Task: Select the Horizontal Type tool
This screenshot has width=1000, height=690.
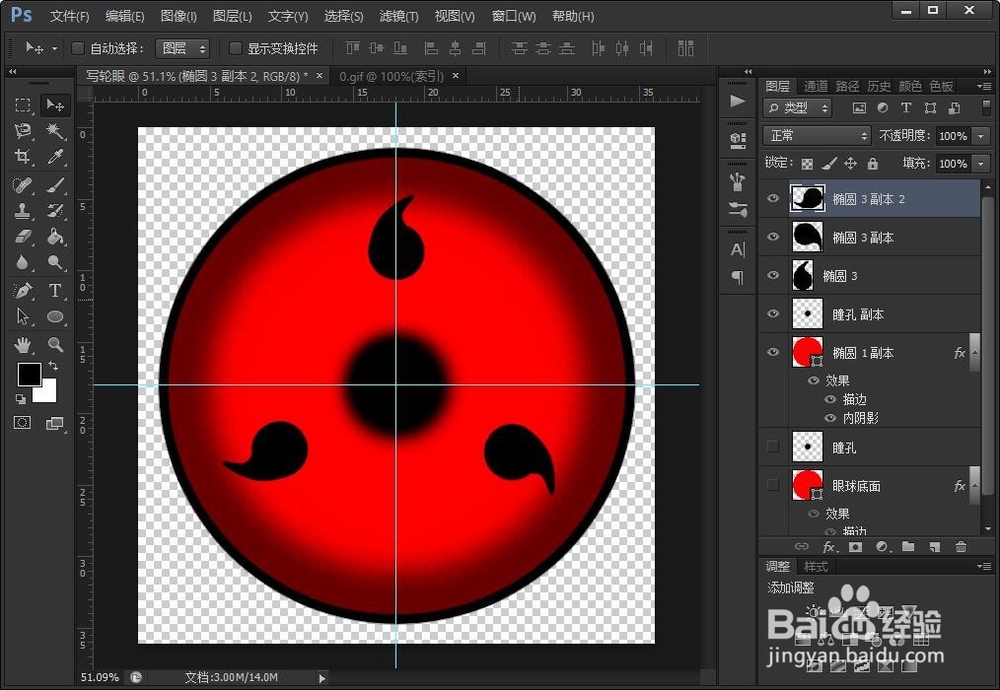Action: [55, 291]
